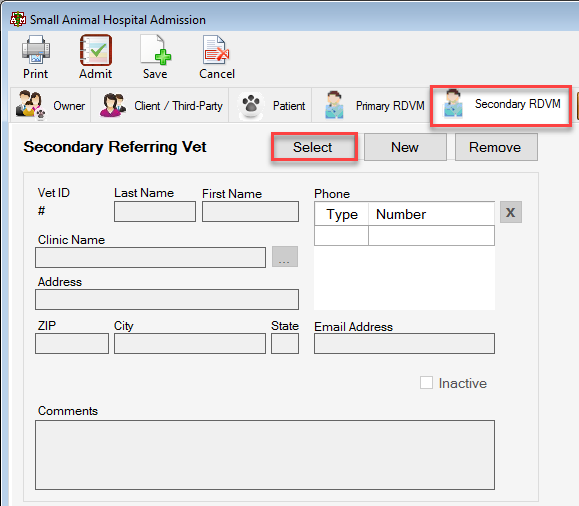Open the Owner tab
Image resolution: width=579 pixels, height=506 pixels.
[51, 105]
